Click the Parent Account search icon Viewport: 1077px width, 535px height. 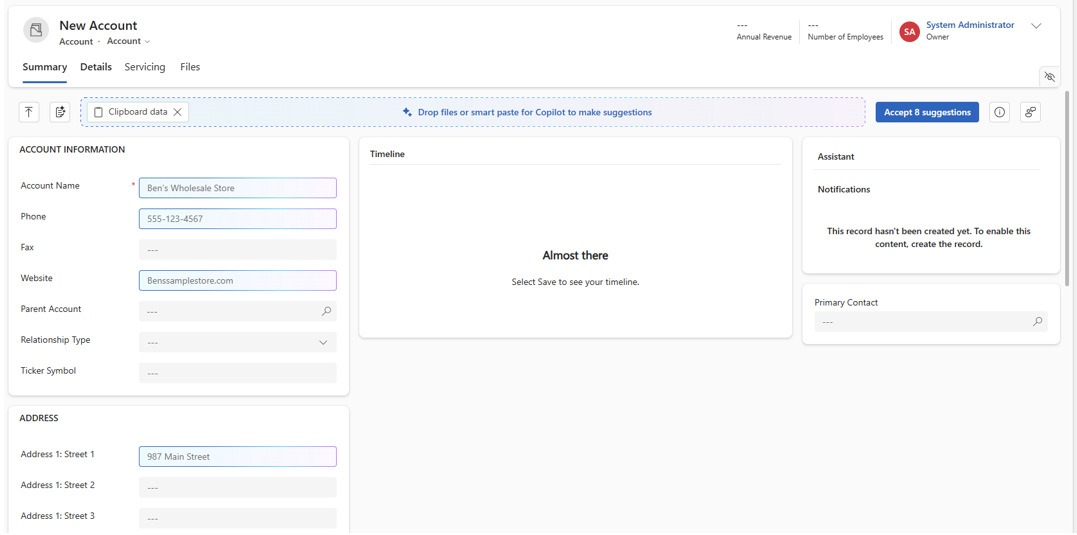pos(326,311)
